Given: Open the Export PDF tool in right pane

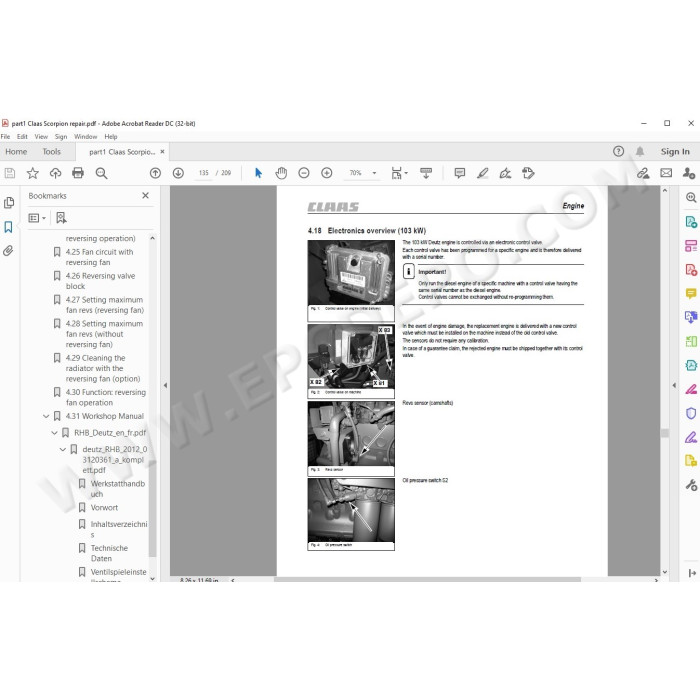Looking at the screenshot, I should point(691,222).
